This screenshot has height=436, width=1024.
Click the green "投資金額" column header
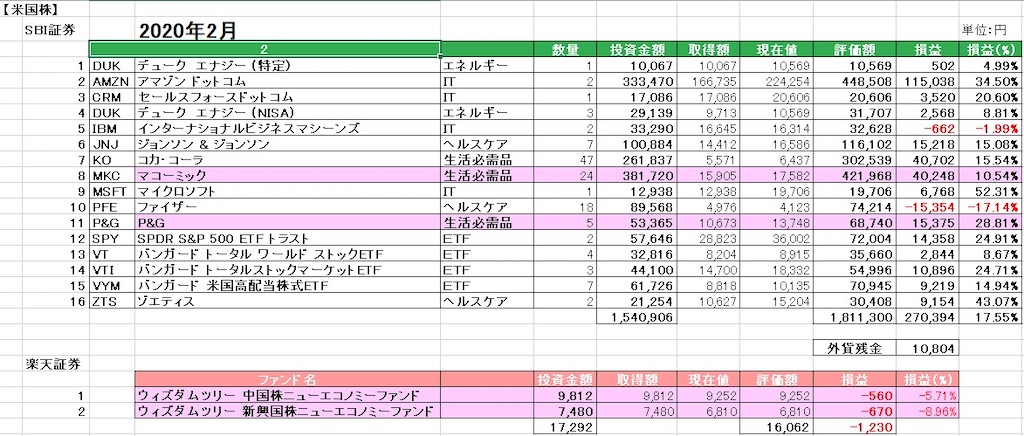coord(637,50)
